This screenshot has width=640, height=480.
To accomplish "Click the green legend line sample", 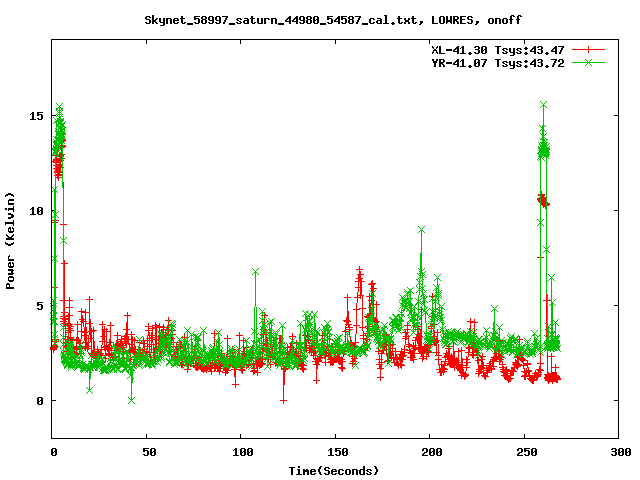I will coord(588,62).
